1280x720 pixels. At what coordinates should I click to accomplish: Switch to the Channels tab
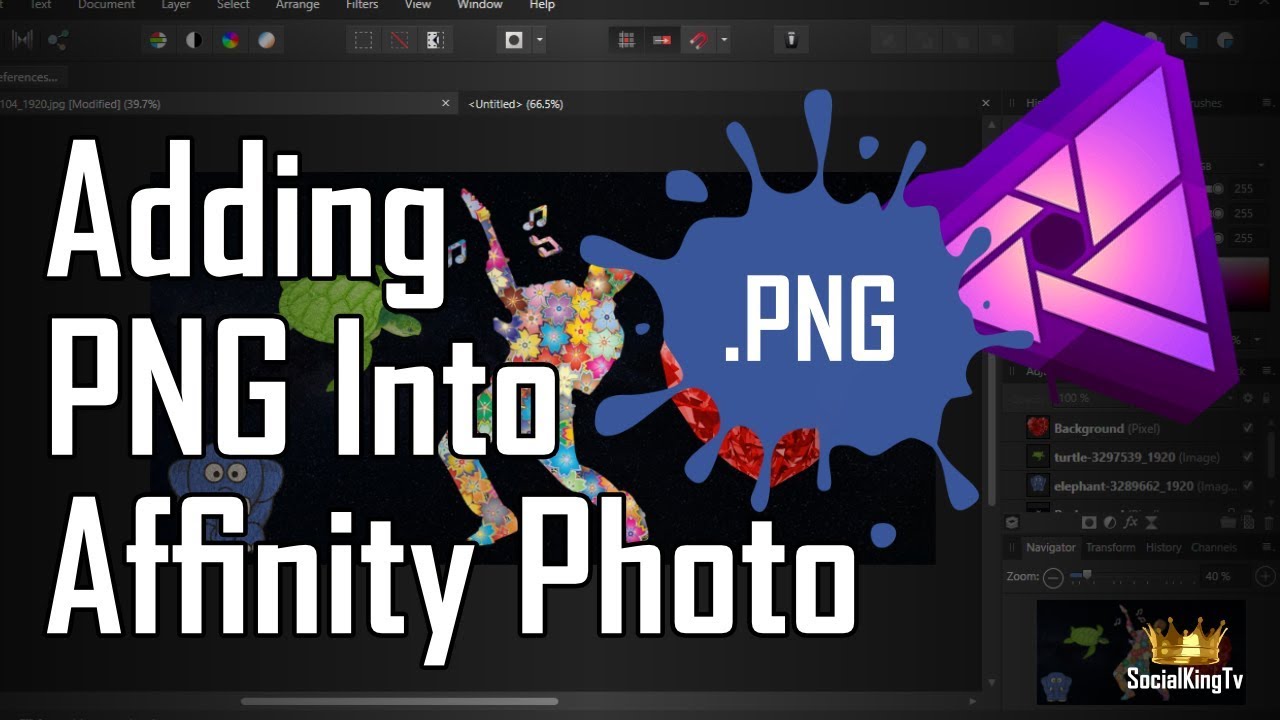coord(1213,547)
